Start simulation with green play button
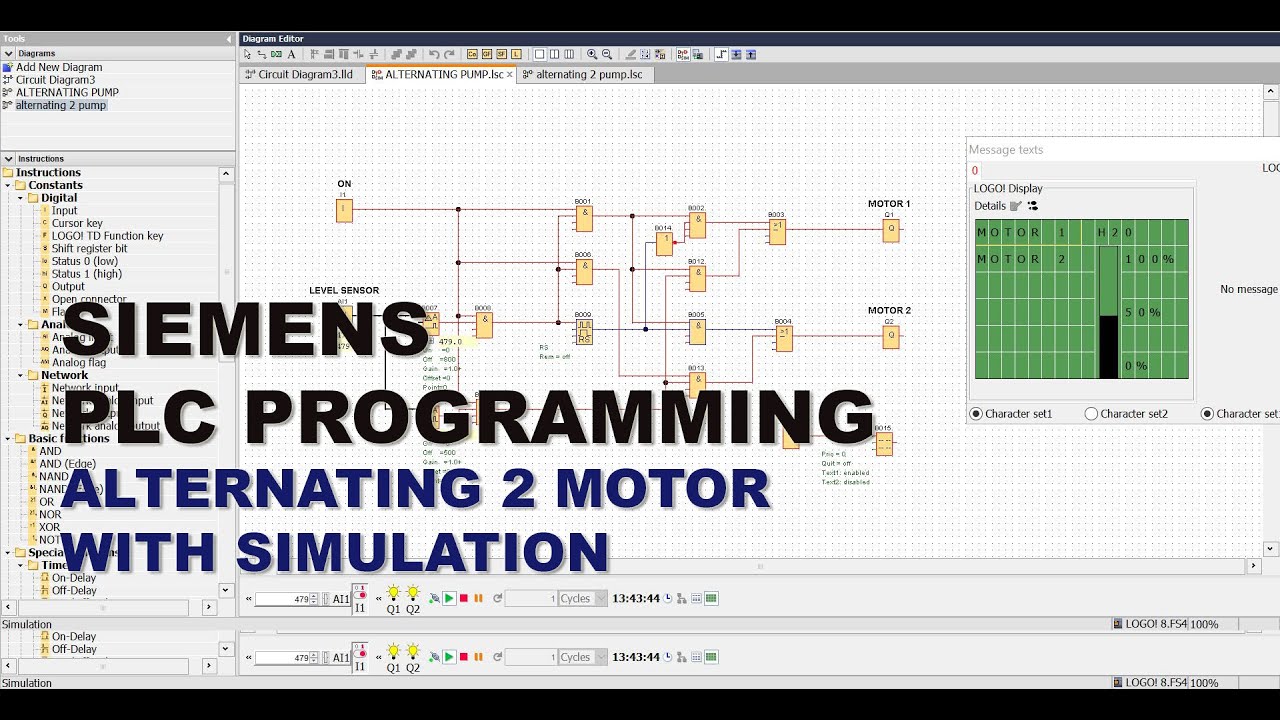This screenshot has width=1280, height=720. tap(449, 598)
